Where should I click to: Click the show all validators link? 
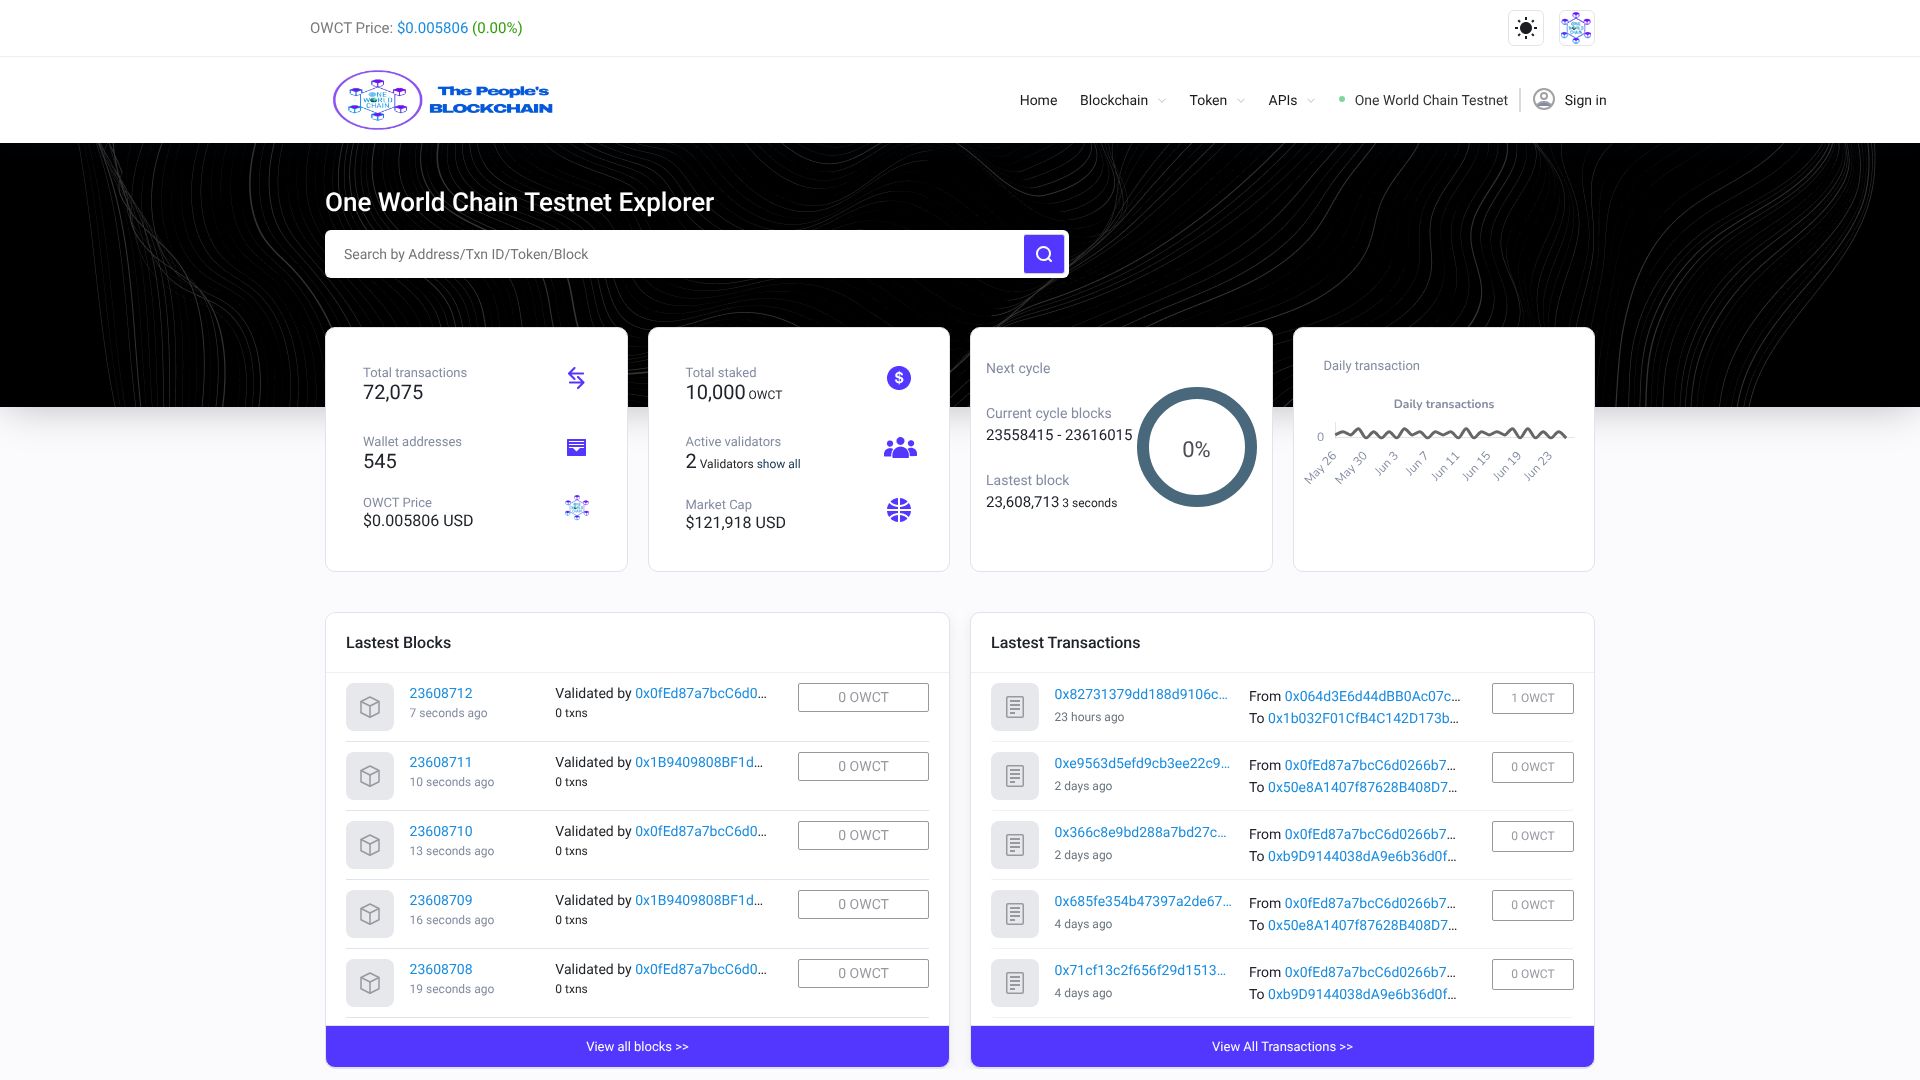(x=778, y=464)
